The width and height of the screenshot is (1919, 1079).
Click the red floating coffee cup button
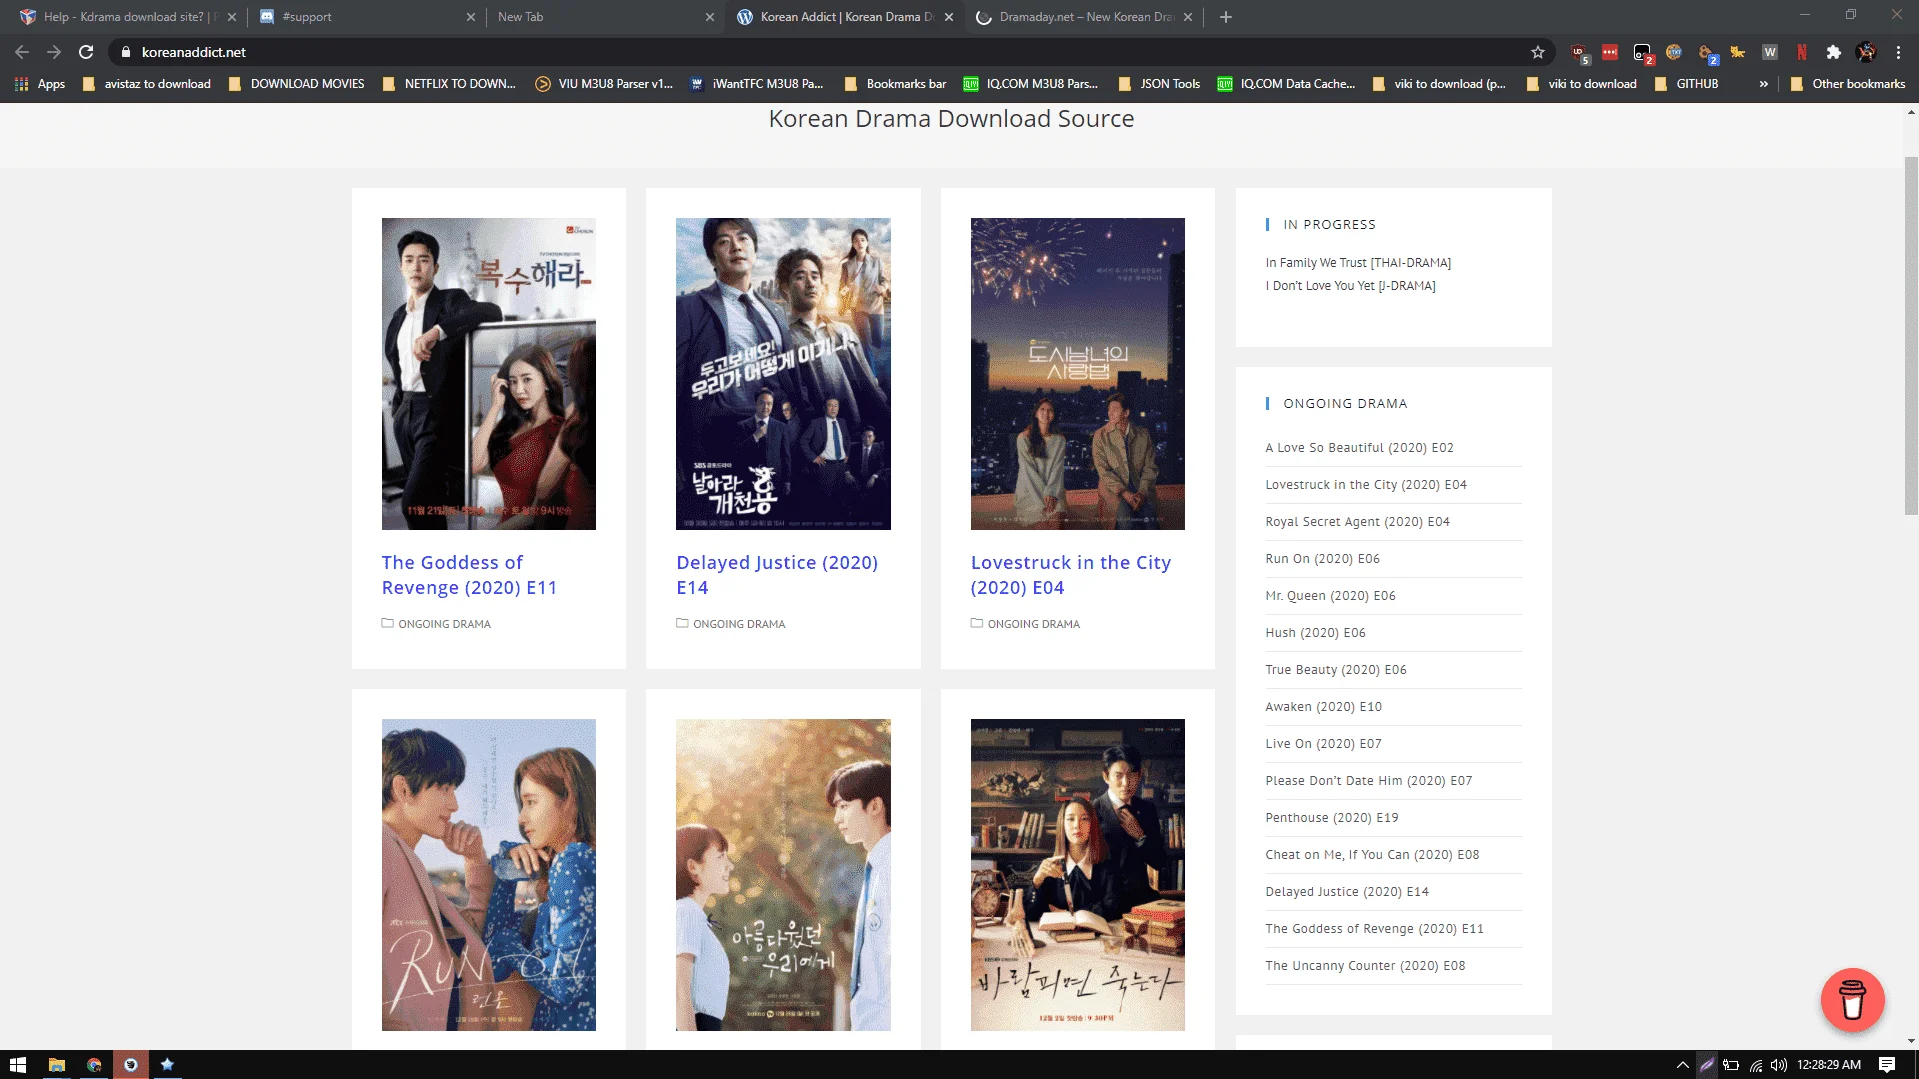(x=1852, y=999)
